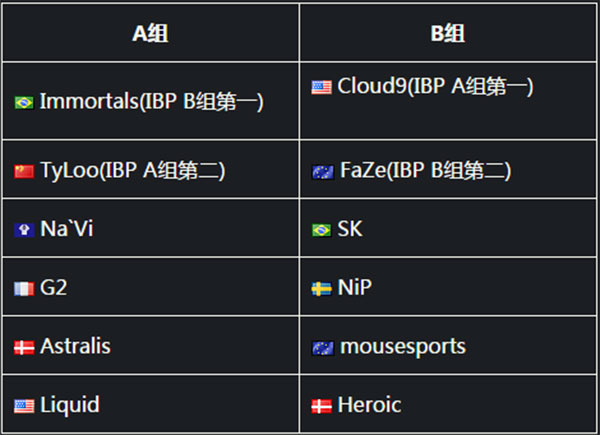Click the Sweden flag beside NiP
Screen dimensions: 600x435
(x=321, y=289)
